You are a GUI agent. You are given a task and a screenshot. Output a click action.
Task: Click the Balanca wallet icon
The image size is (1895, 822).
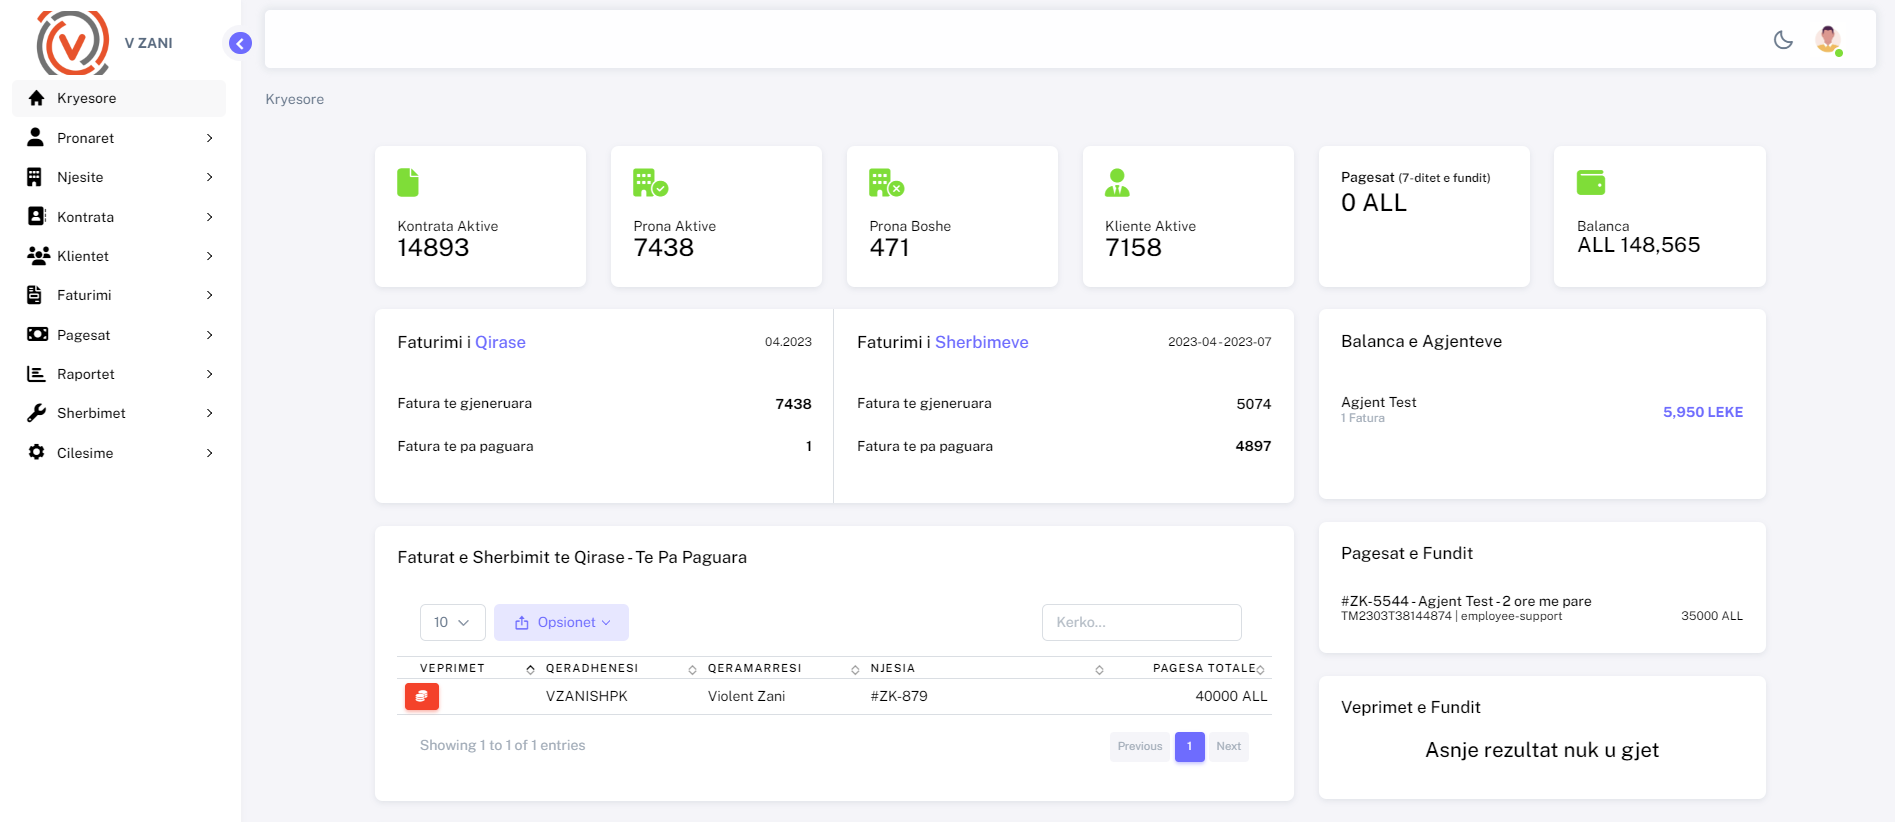tap(1590, 183)
